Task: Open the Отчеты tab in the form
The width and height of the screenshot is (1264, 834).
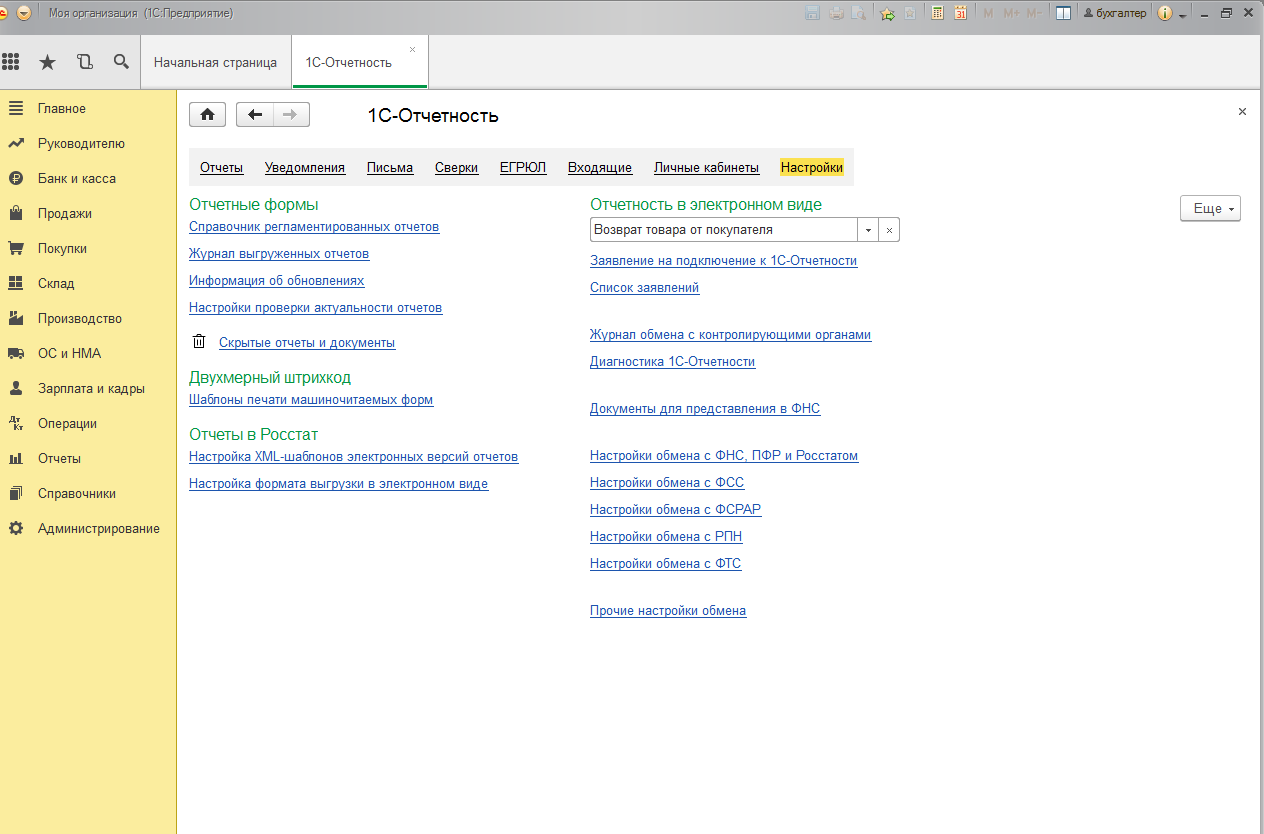Action: coord(221,167)
